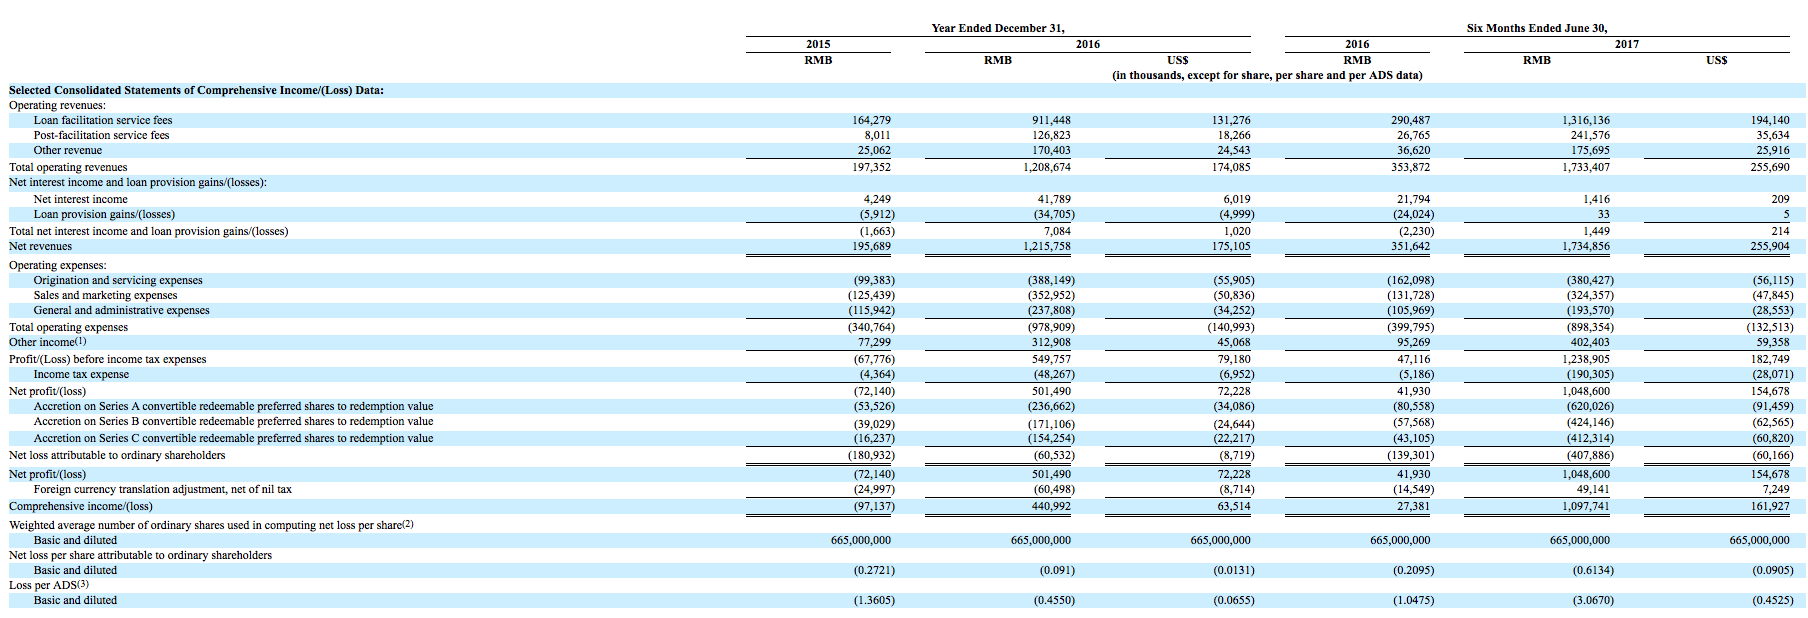The image size is (1808, 618).
Task: Select 'Foreign currency translation adjustment, net of nil tax'
Action: tap(163, 489)
